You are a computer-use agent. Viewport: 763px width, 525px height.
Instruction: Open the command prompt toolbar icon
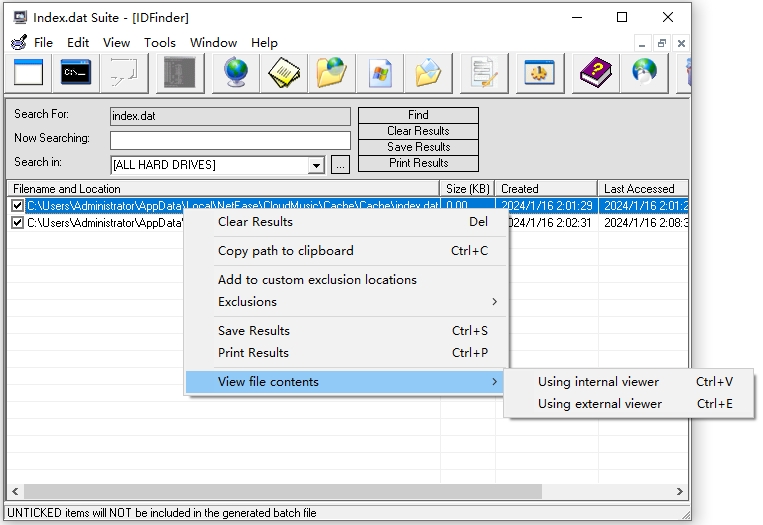76,73
